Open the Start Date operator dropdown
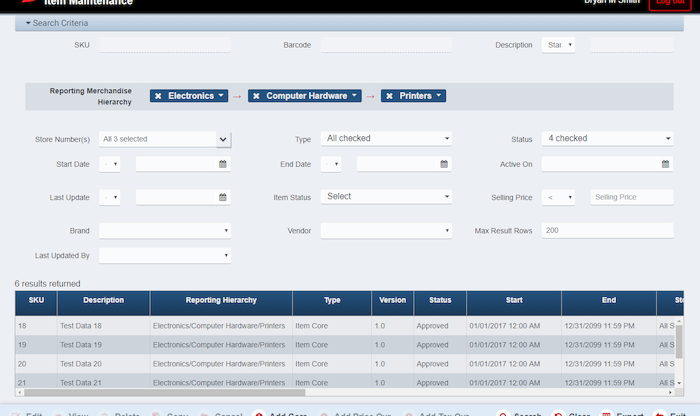Image resolution: width=700 pixels, height=416 pixels. 109,164
